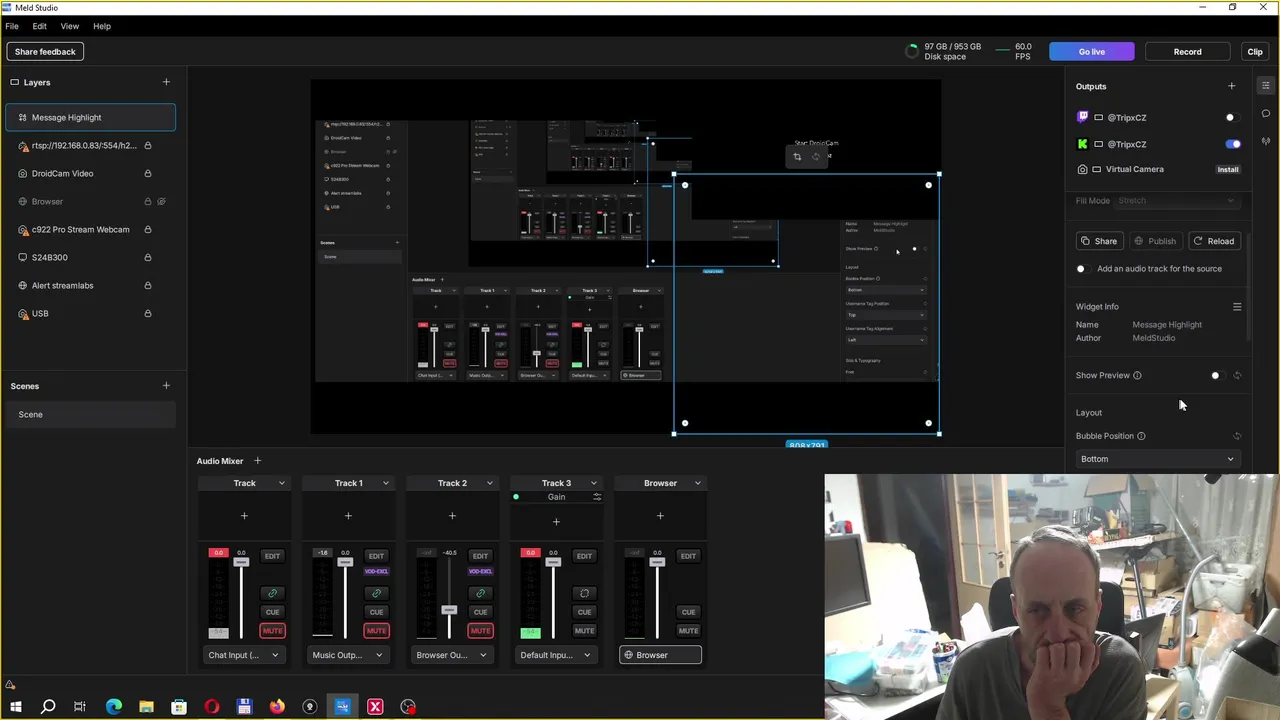Select the Message Highlight layer
Screen dimensions: 1280x720
click(x=91, y=117)
